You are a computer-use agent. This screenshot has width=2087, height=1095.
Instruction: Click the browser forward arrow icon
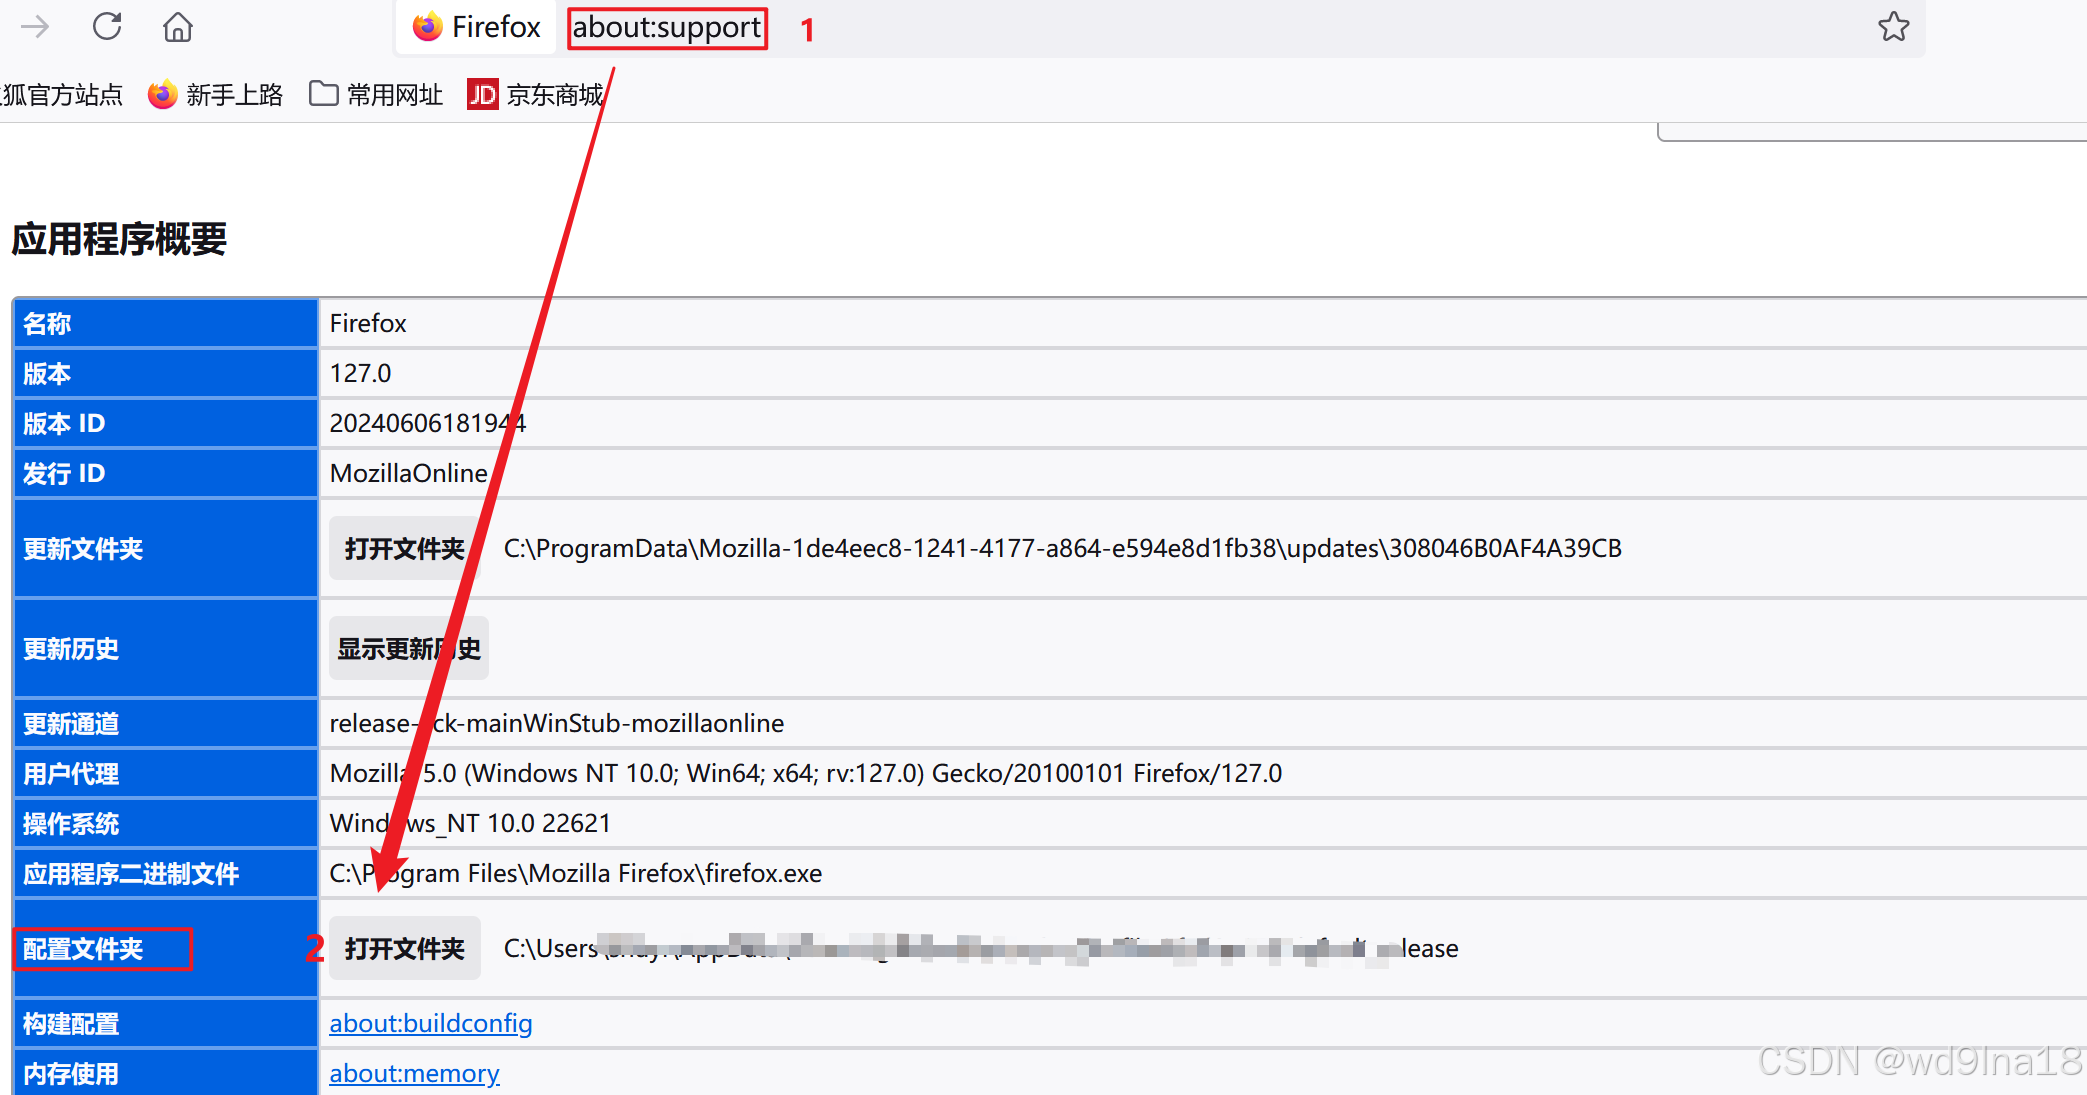[35, 27]
